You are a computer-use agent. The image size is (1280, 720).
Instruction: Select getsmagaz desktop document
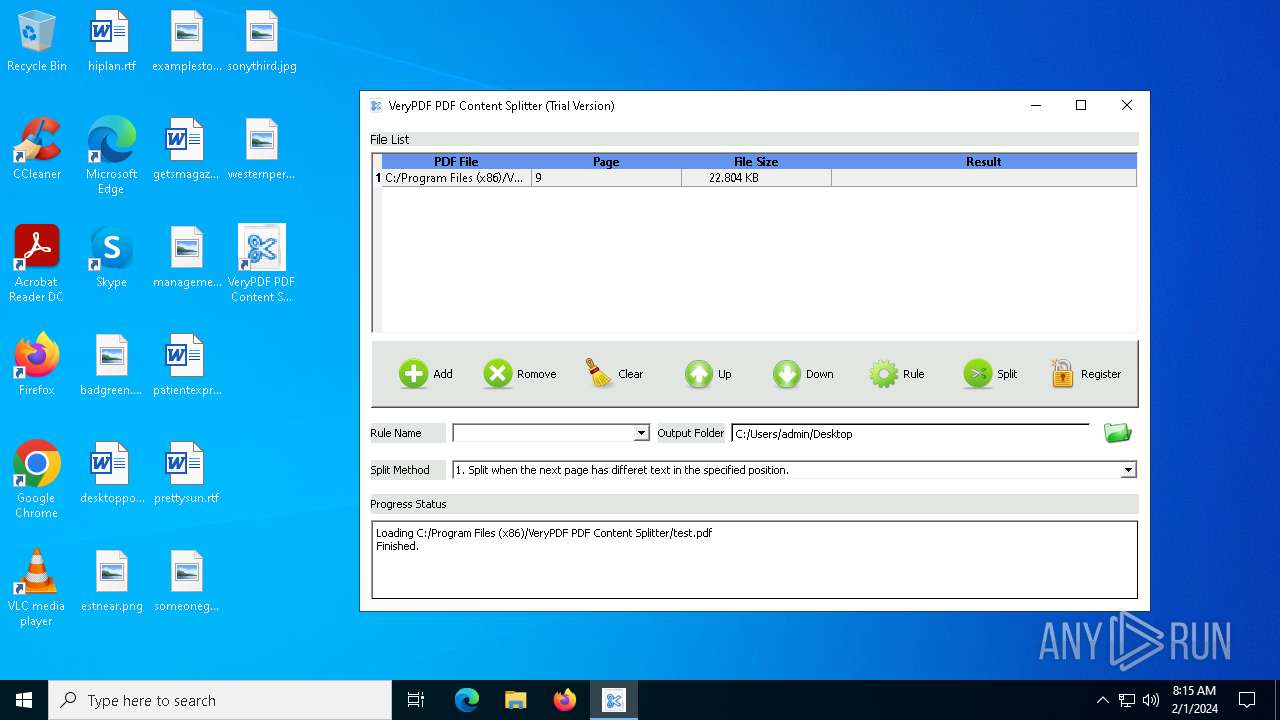186,150
